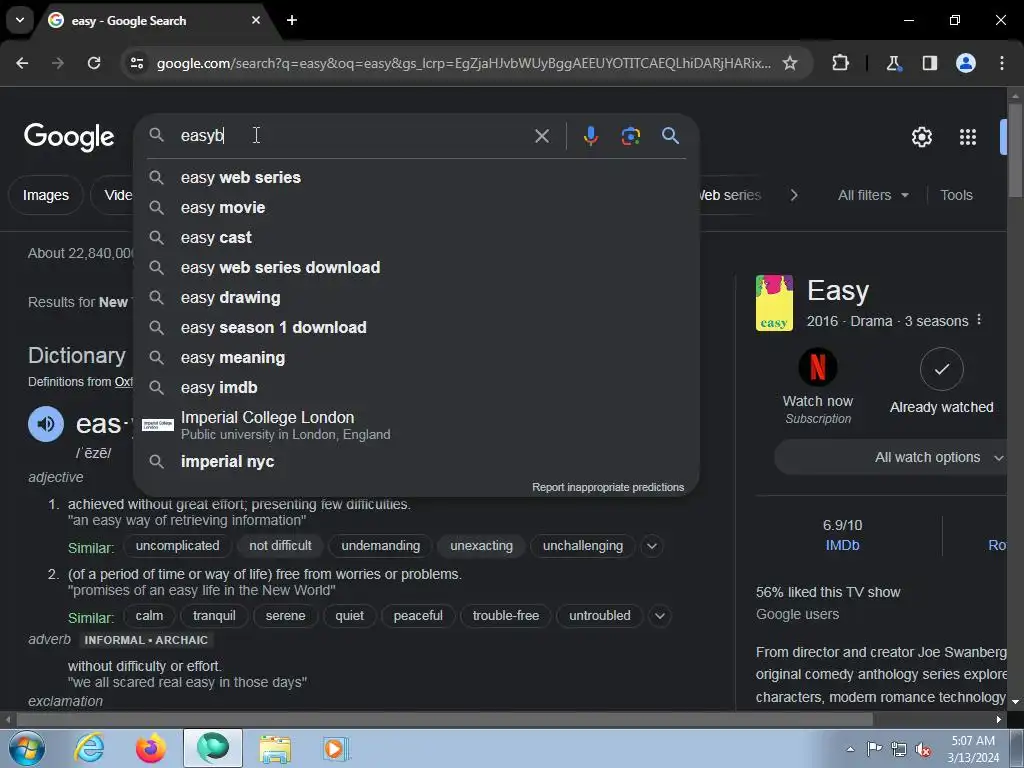1024x768 pixels.
Task: Click the not difficult synonym chip
Action: tap(280, 545)
